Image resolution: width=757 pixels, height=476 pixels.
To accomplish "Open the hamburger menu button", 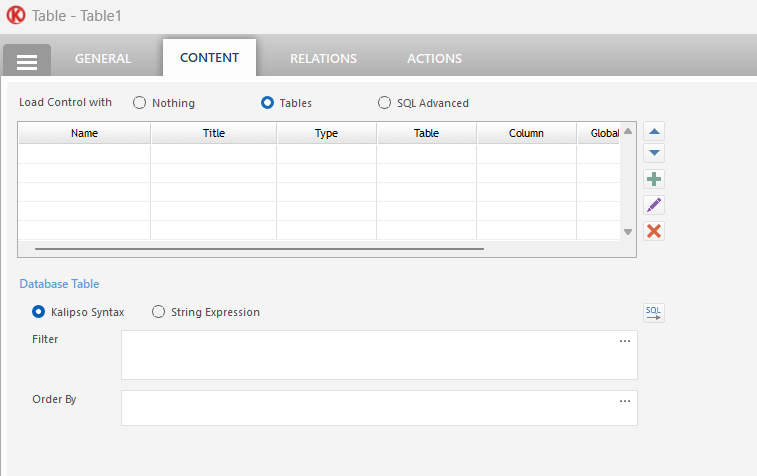I will point(27,61).
